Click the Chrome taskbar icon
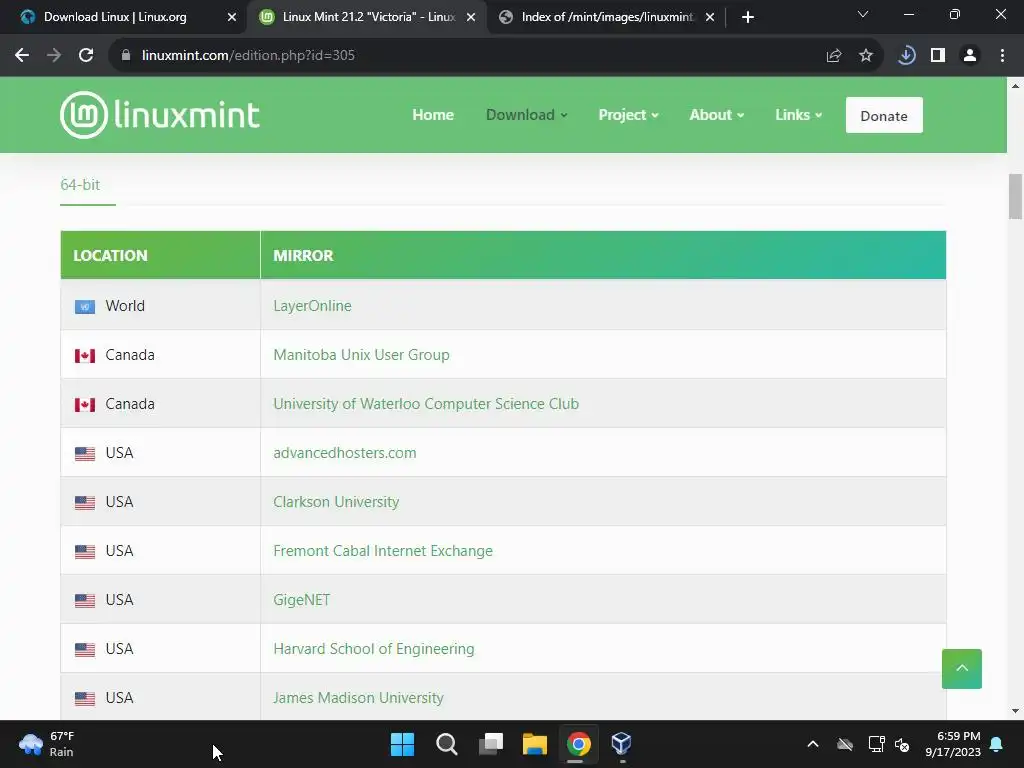Viewport: 1024px width, 768px height. (x=579, y=744)
